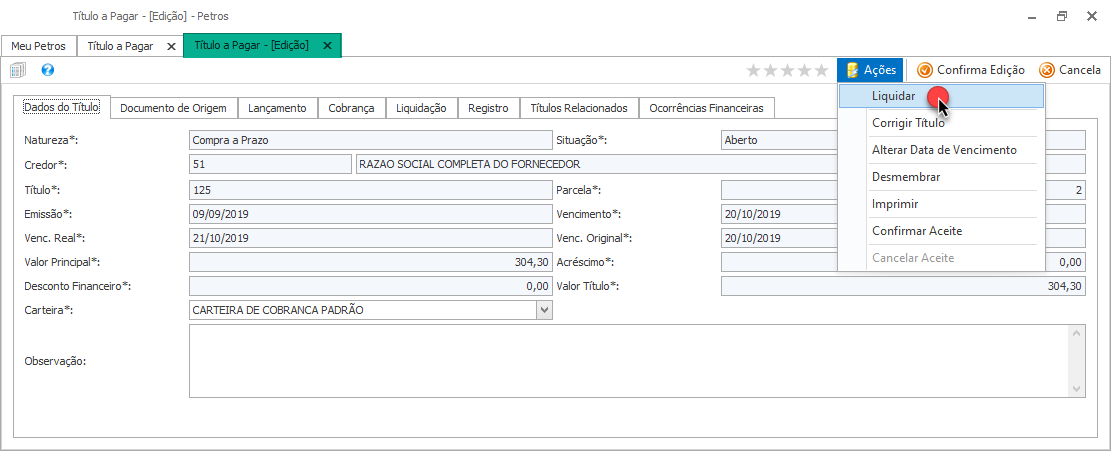The image size is (1112, 451).
Task: Click the Venc. Original date field
Action: (903, 238)
